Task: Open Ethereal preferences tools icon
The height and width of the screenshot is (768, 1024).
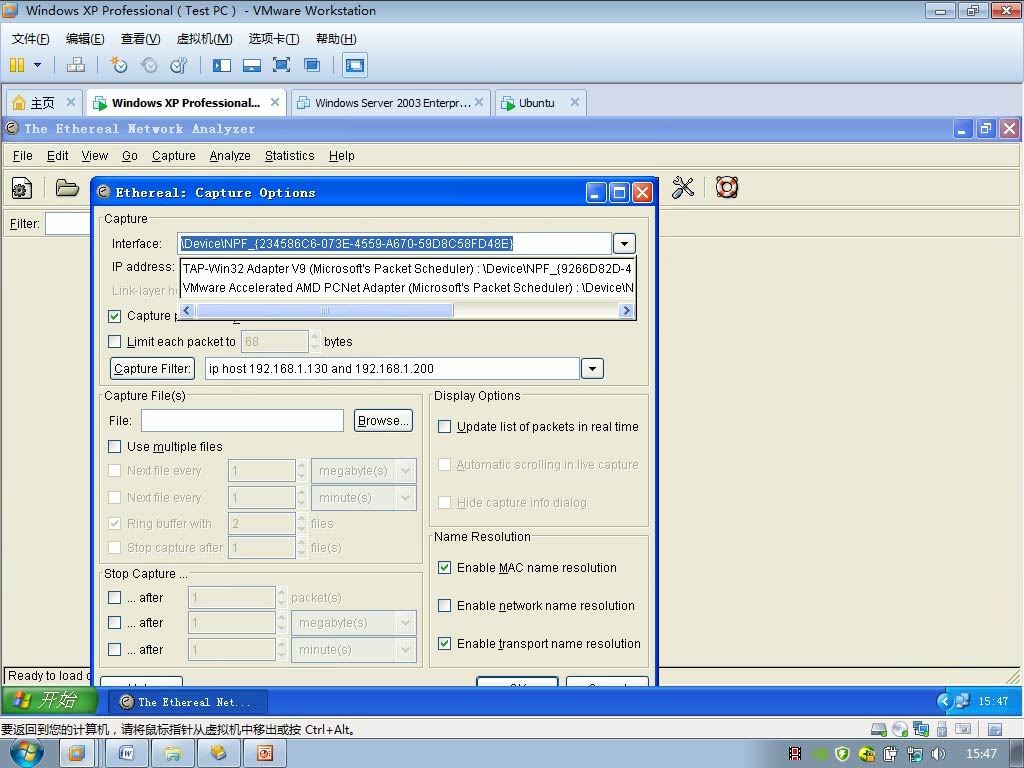Action: [x=682, y=187]
